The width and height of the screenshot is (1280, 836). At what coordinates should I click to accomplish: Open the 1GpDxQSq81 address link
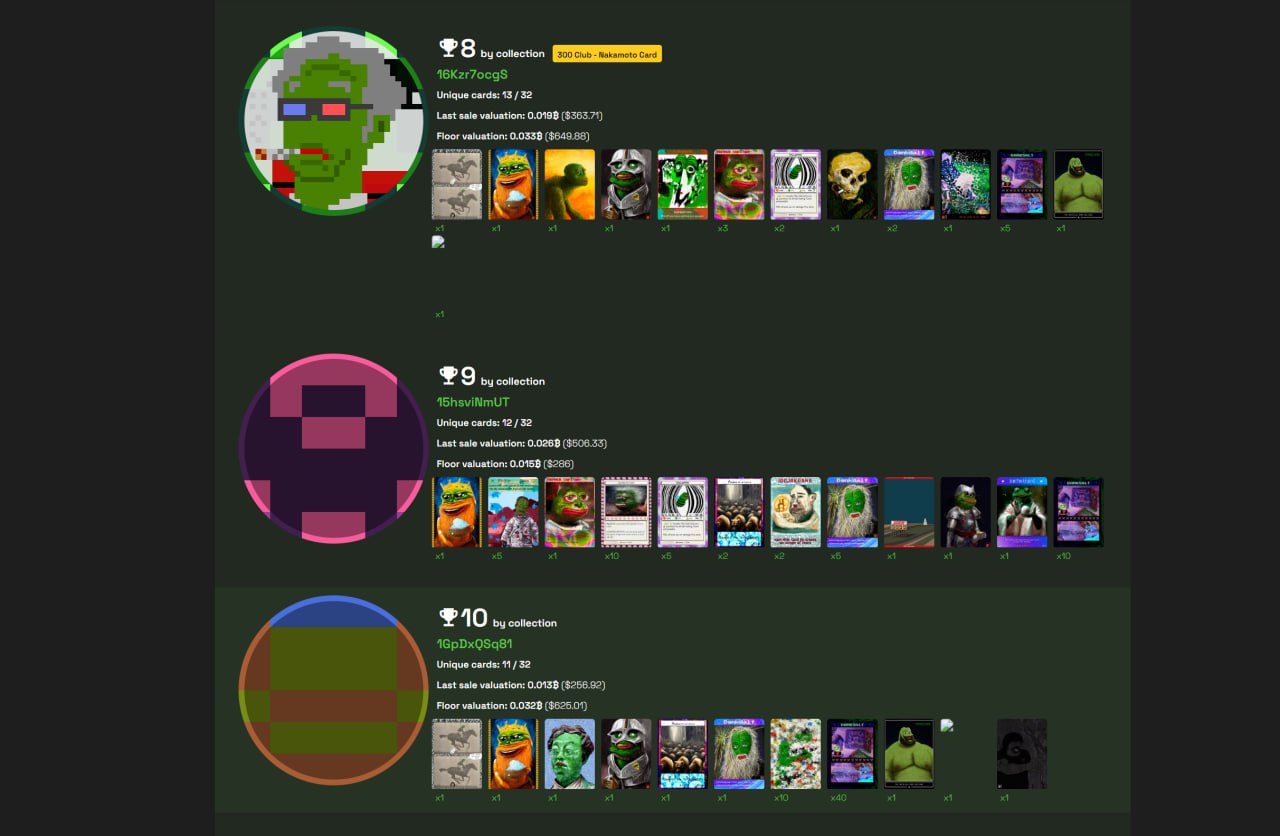pos(474,644)
